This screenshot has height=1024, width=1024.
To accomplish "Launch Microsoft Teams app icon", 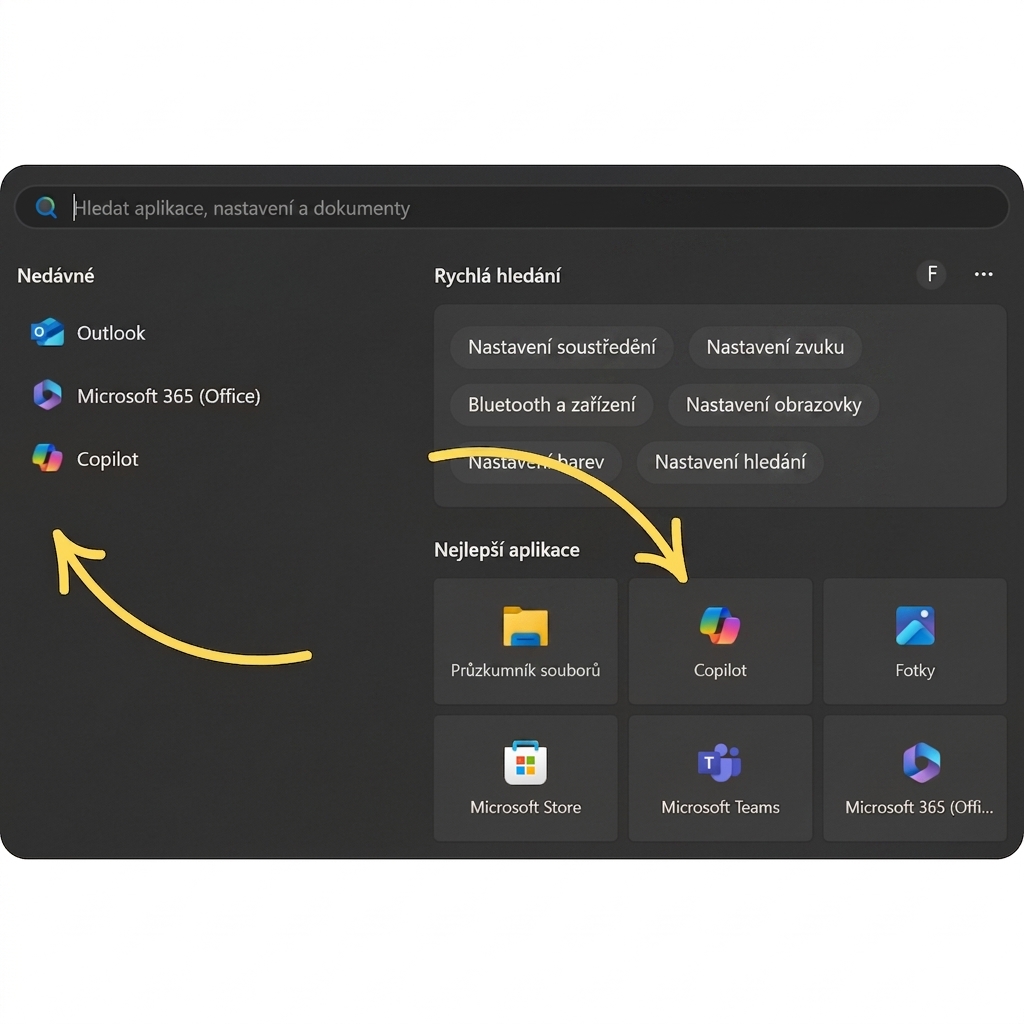I will pyautogui.click(x=720, y=762).
